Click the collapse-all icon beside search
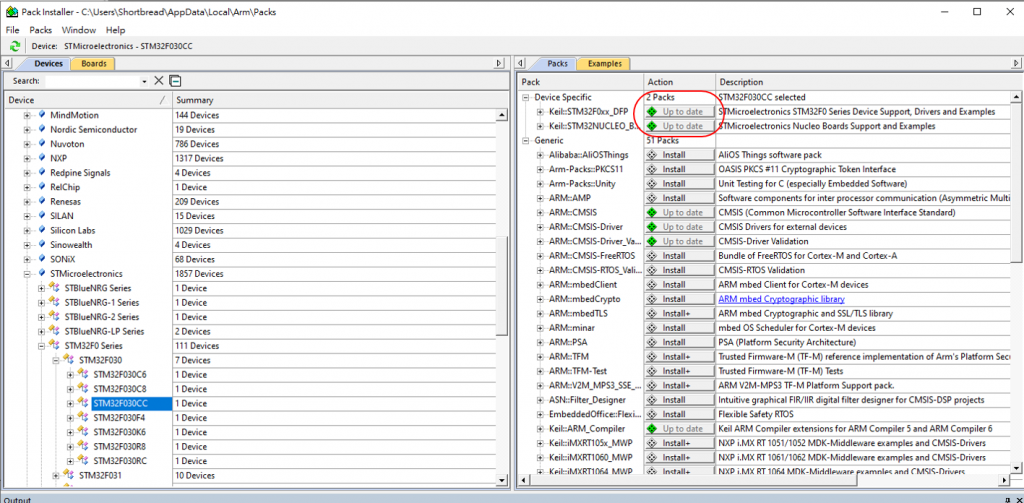Image resolution: width=1024 pixels, height=503 pixels. 174,81
